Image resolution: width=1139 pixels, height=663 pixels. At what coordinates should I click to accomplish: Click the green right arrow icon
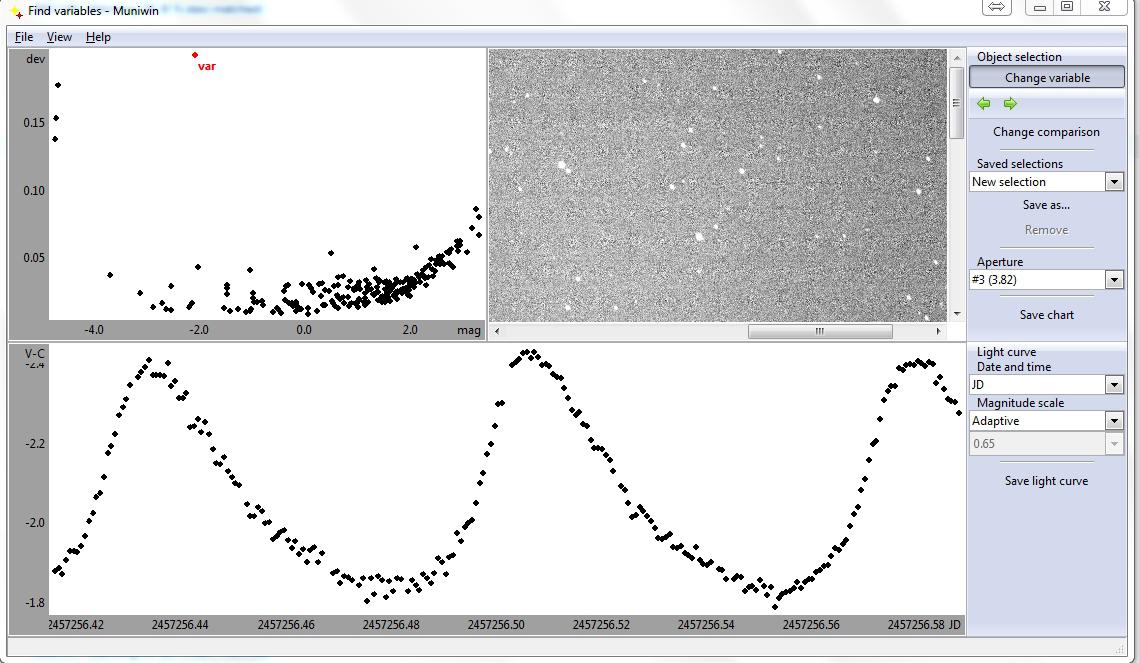click(x=1010, y=104)
